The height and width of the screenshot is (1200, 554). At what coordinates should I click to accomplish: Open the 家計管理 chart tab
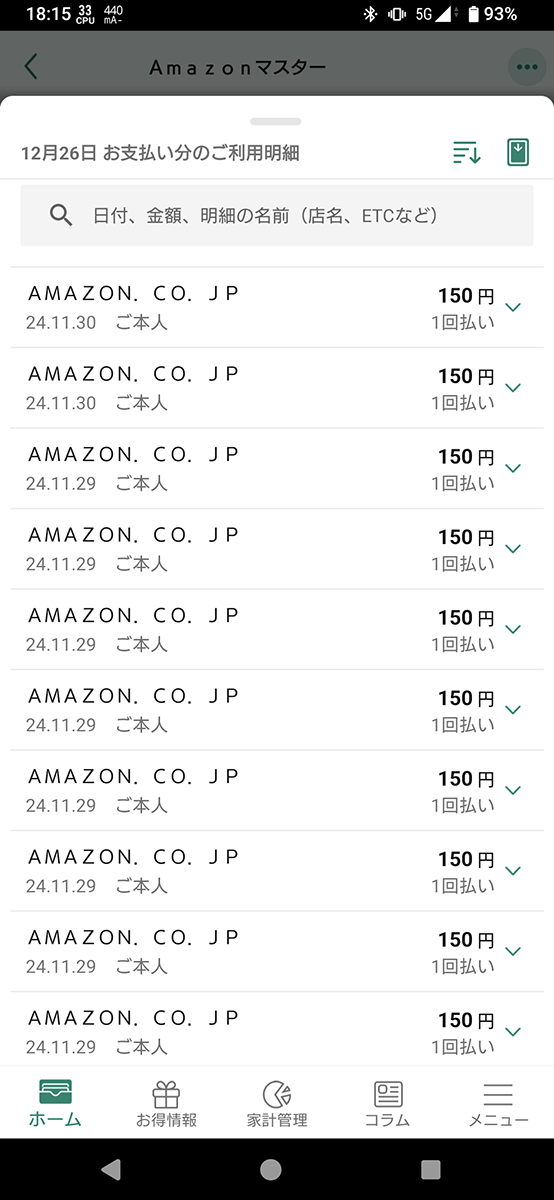(x=277, y=1103)
